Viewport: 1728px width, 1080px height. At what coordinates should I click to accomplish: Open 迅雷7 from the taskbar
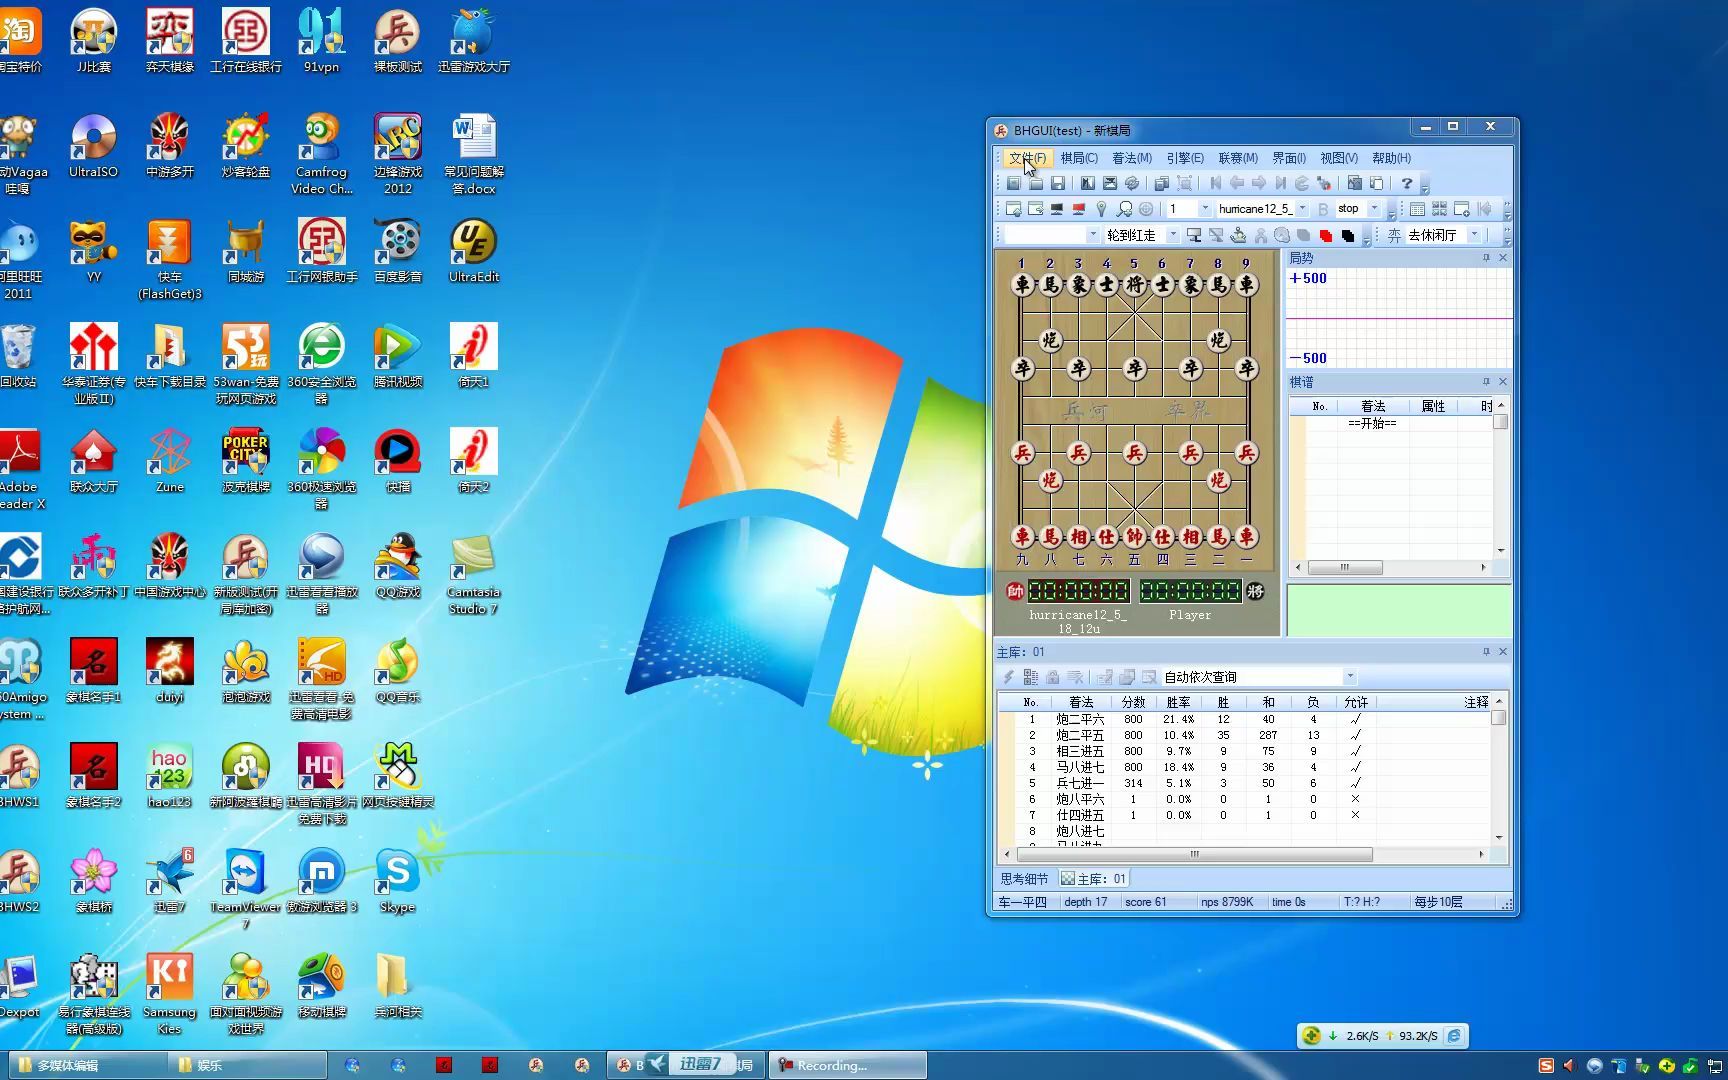700,1065
